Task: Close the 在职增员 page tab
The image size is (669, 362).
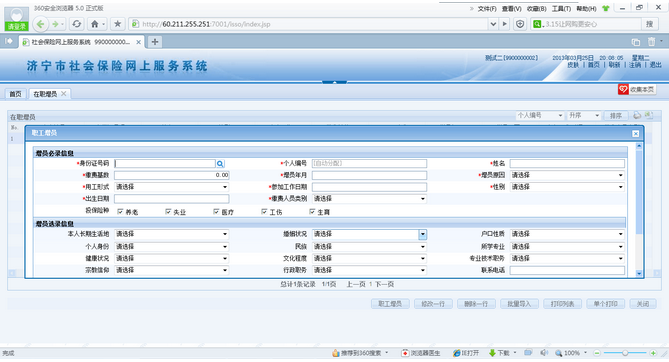Action: click(64, 93)
